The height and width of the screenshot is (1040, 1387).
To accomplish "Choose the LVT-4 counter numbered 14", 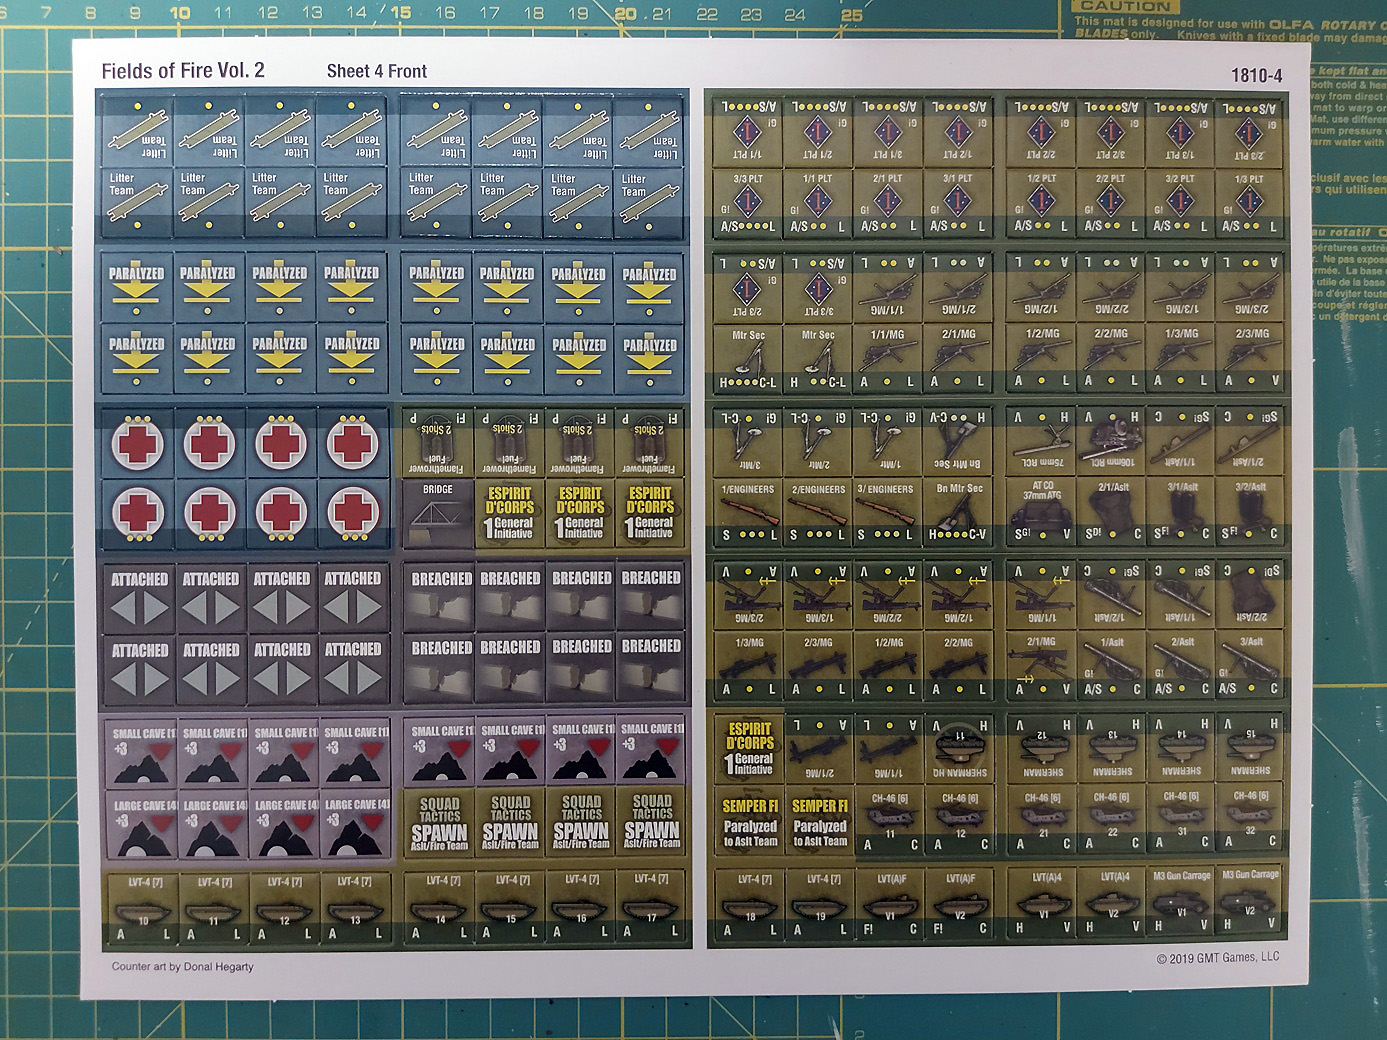I will (440, 907).
